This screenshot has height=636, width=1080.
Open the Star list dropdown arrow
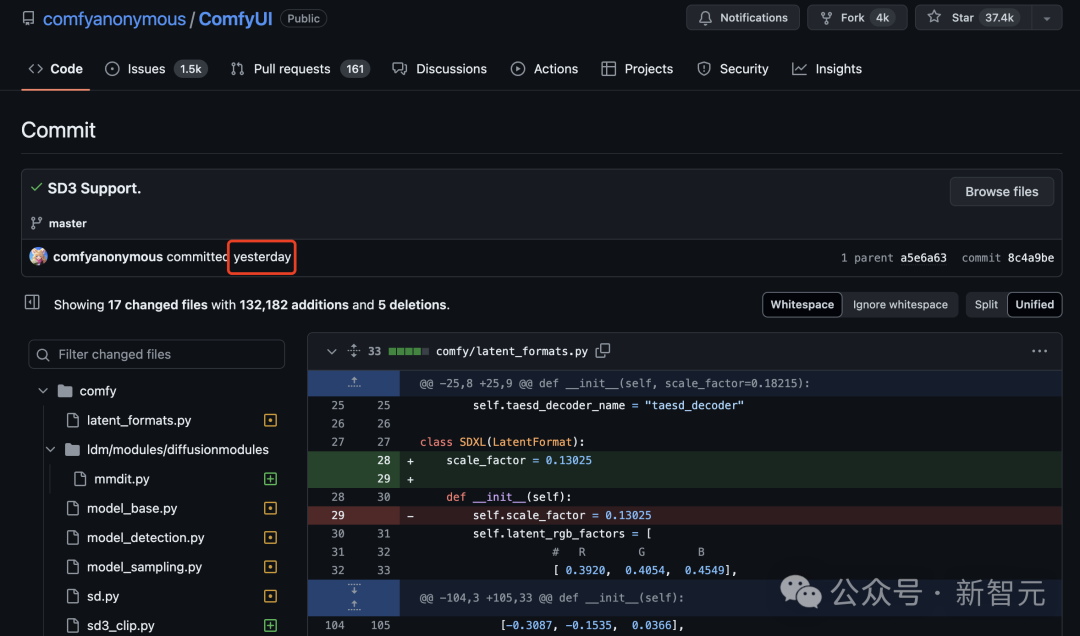1046,18
